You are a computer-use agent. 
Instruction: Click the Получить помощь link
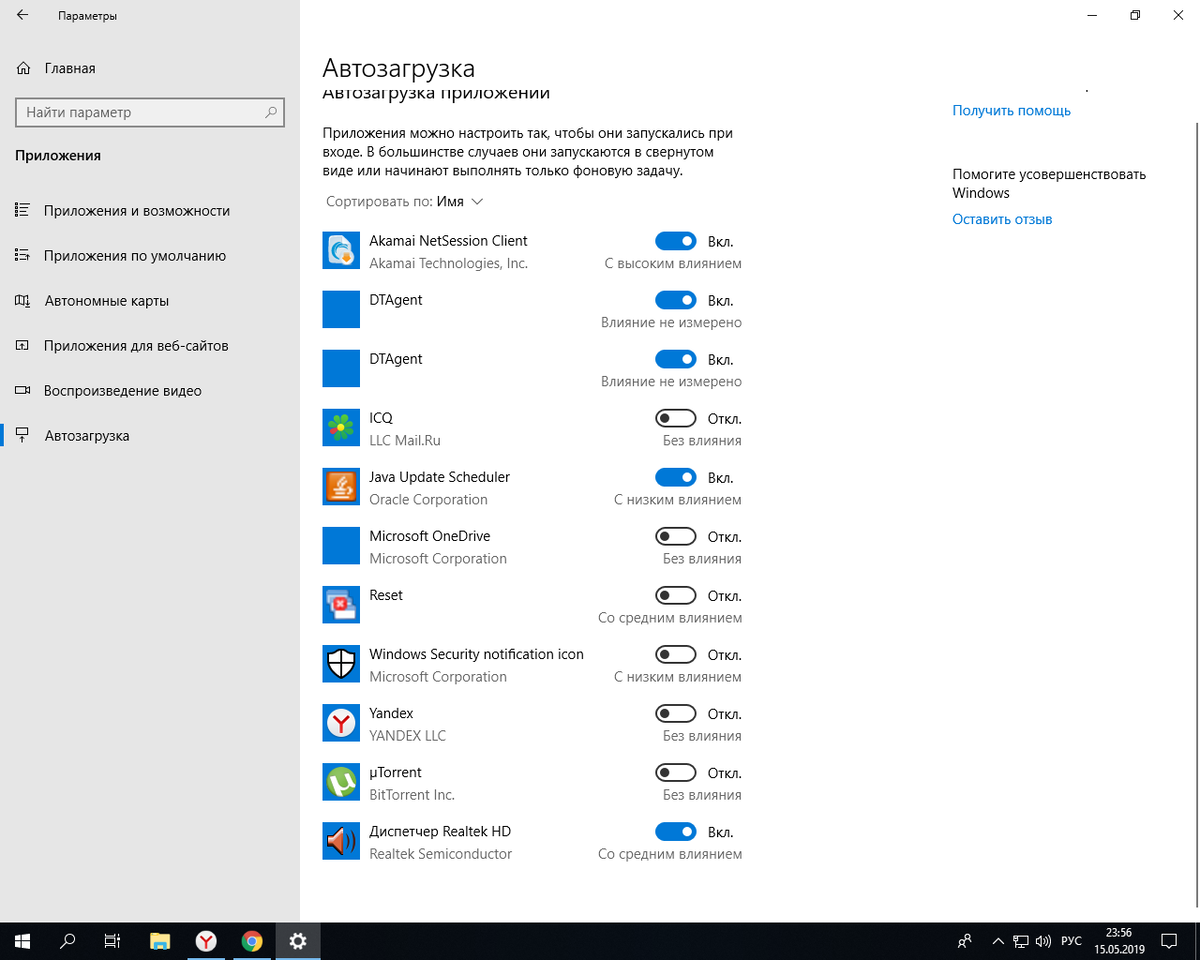point(1011,111)
